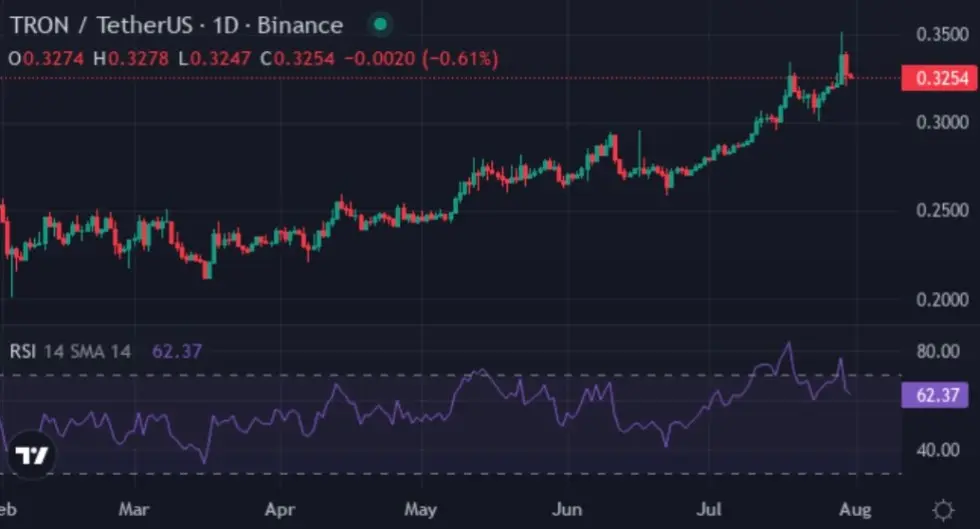Click the TradingView logo icon
This screenshot has width=980, height=529.
pos(31,455)
